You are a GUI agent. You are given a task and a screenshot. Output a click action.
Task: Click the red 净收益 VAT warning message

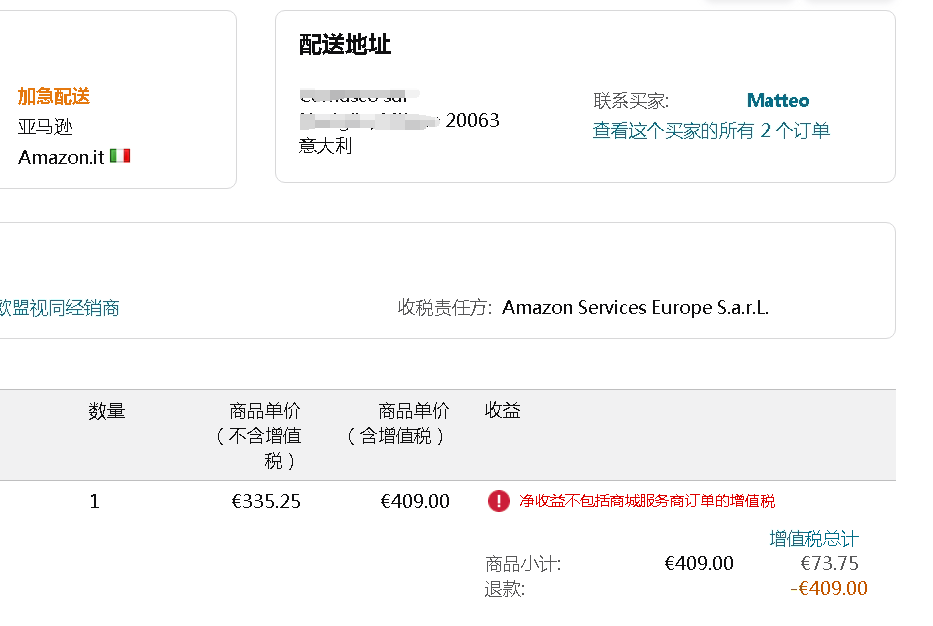pyautogui.click(x=646, y=501)
